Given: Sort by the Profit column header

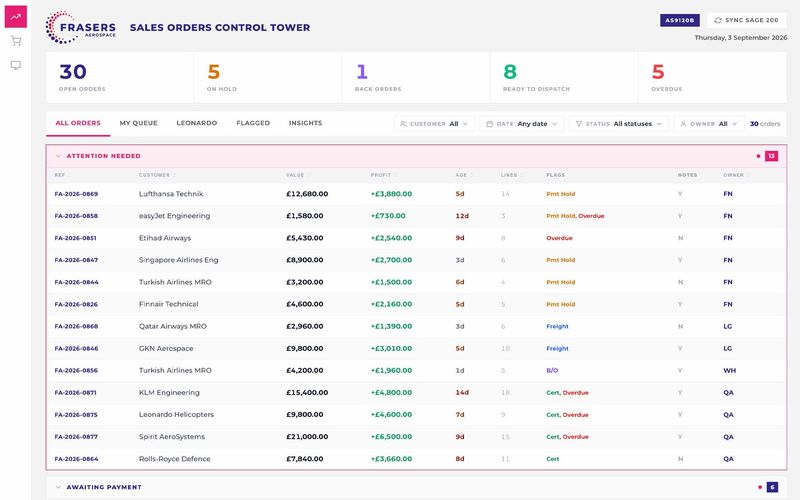Looking at the screenshot, I should [382, 175].
